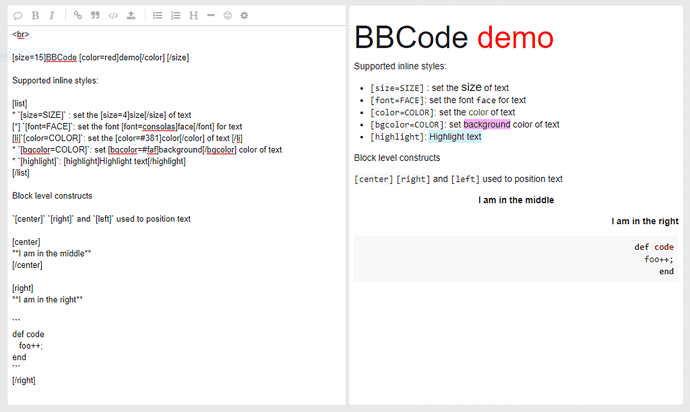Click the [font=FACE] source line in editor

[x=127, y=127]
